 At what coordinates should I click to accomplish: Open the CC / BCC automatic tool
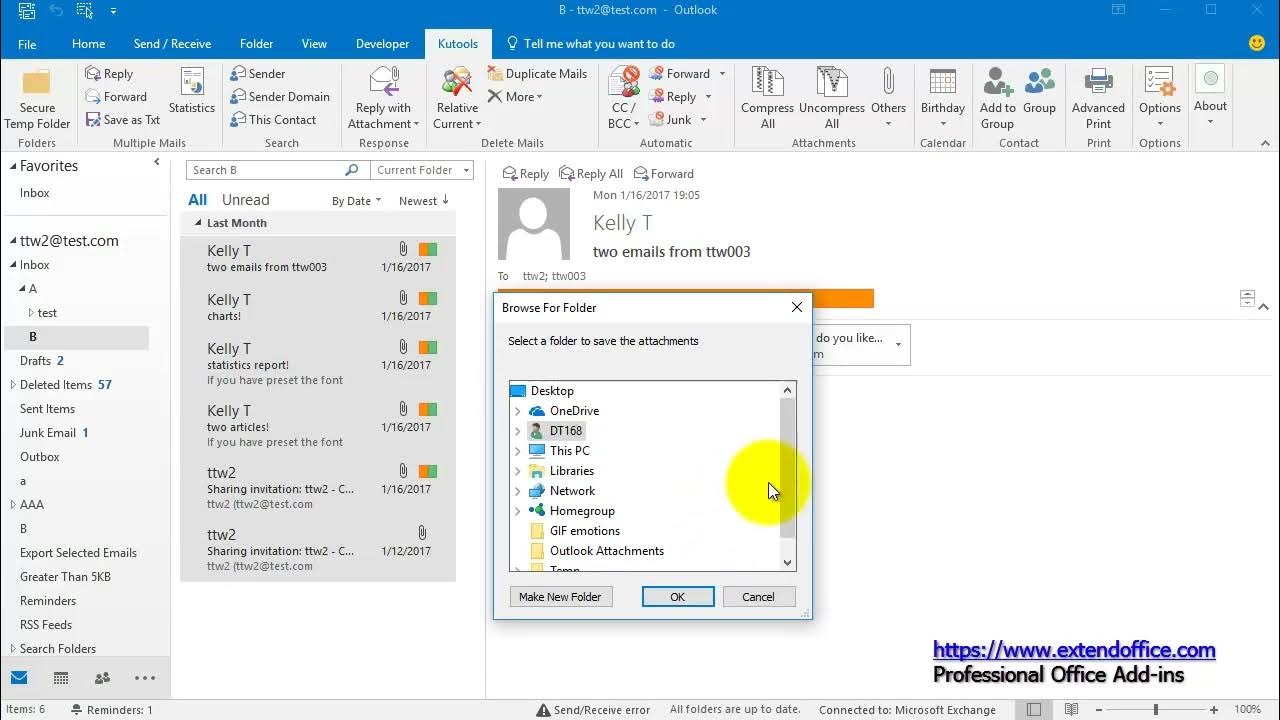click(623, 99)
